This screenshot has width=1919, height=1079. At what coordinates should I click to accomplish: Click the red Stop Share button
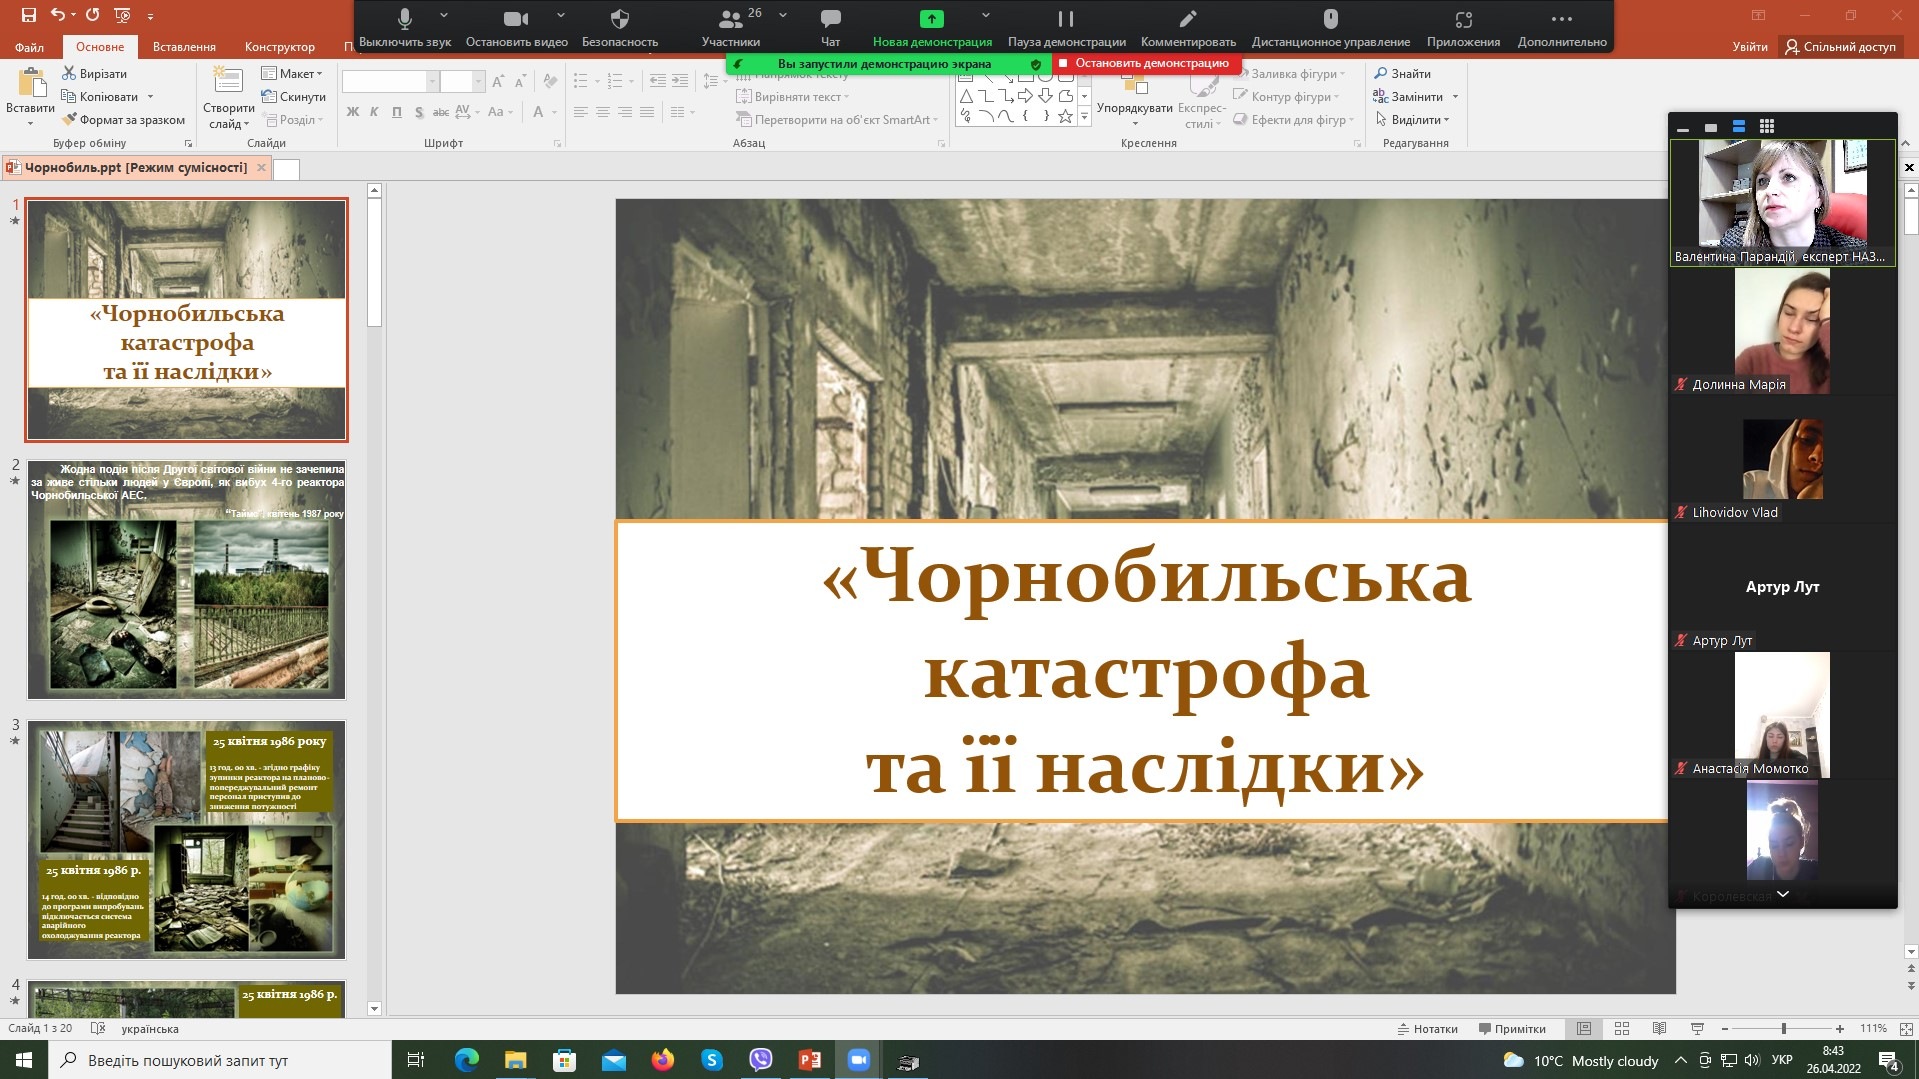pyautogui.click(x=1145, y=63)
